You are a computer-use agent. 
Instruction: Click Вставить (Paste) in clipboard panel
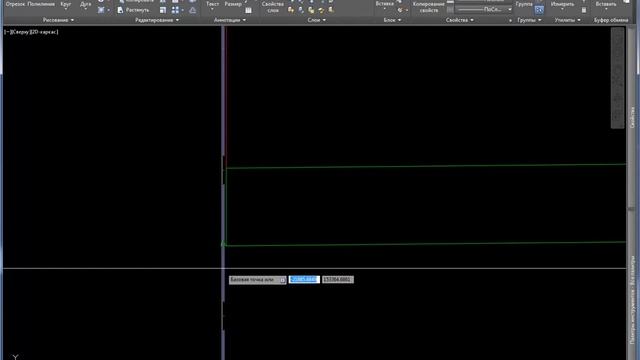606,4
